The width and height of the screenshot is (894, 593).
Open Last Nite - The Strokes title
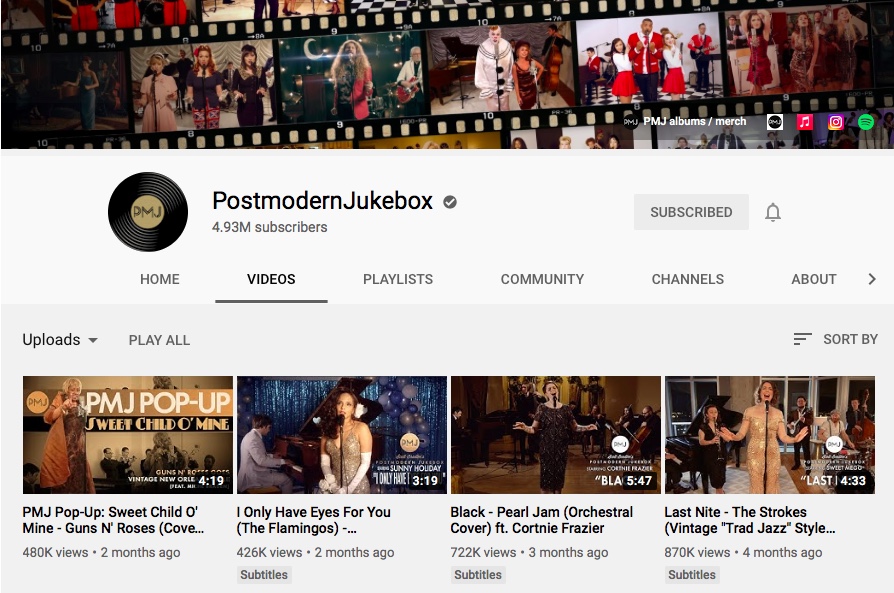click(x=750, y=520)
